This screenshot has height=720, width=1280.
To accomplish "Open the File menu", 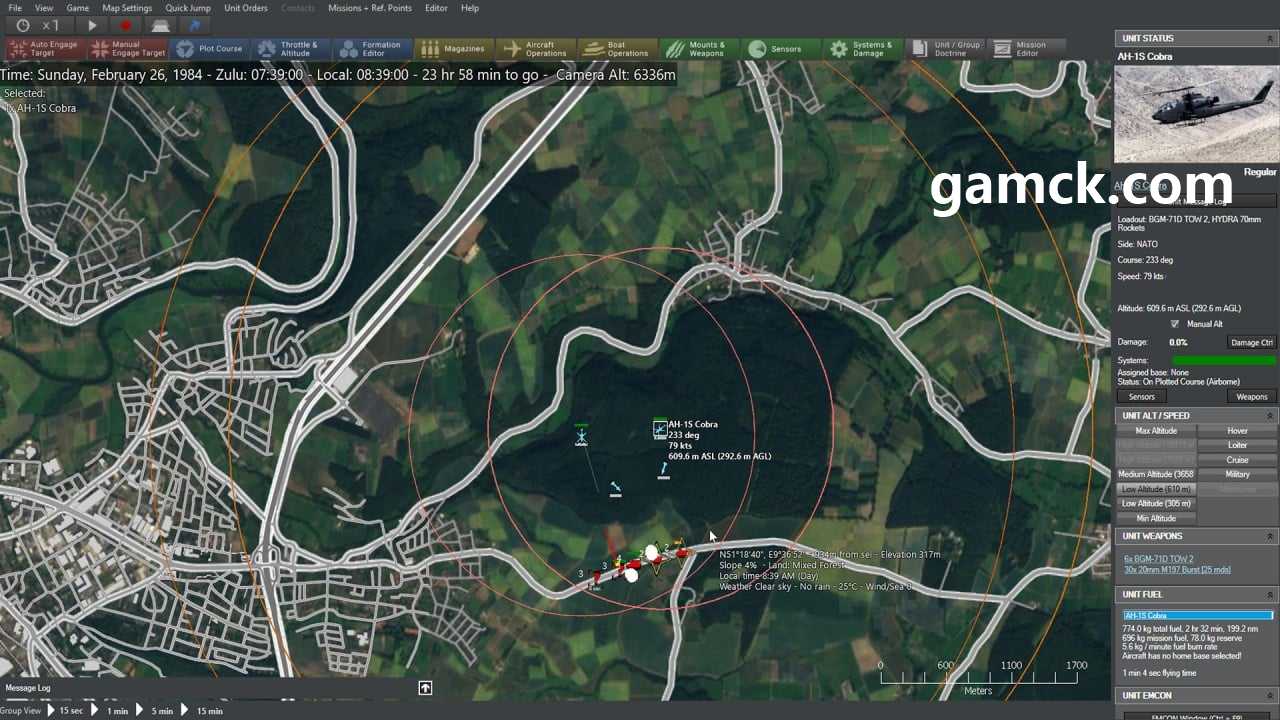I will [x=15, y=8].
